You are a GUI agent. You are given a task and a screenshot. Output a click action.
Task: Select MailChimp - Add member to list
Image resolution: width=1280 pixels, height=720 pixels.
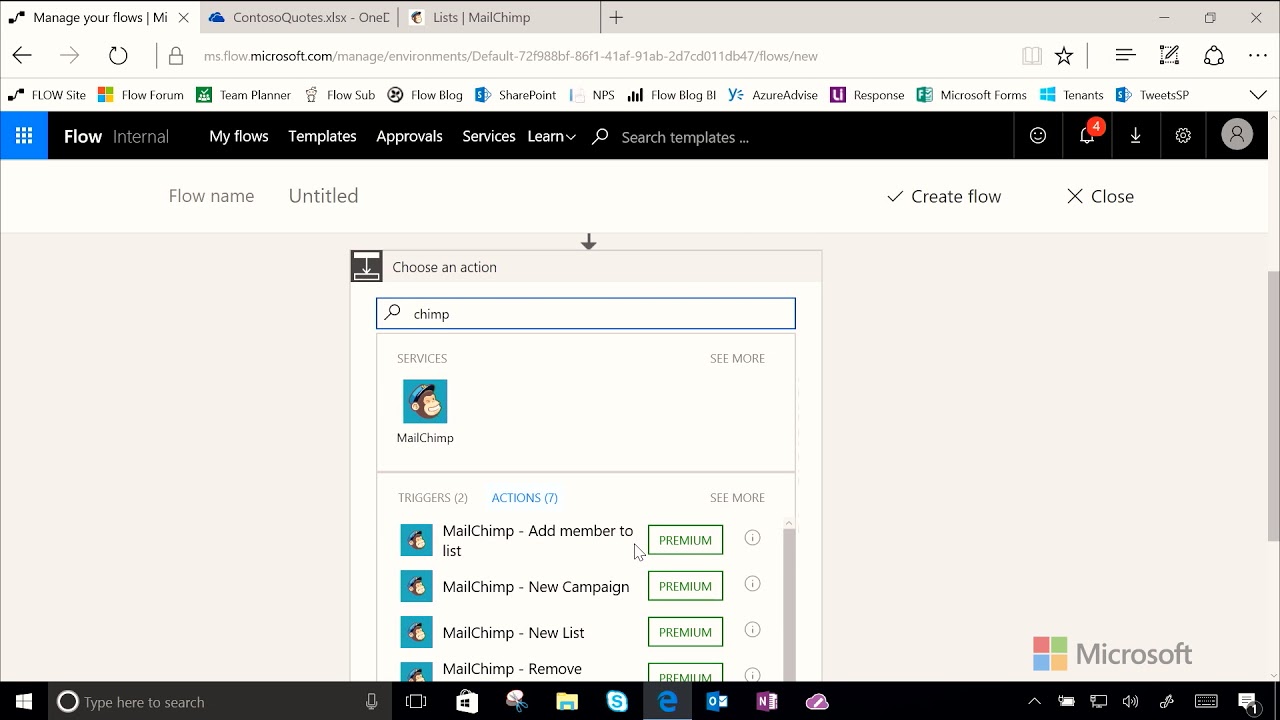pos(538,540)
